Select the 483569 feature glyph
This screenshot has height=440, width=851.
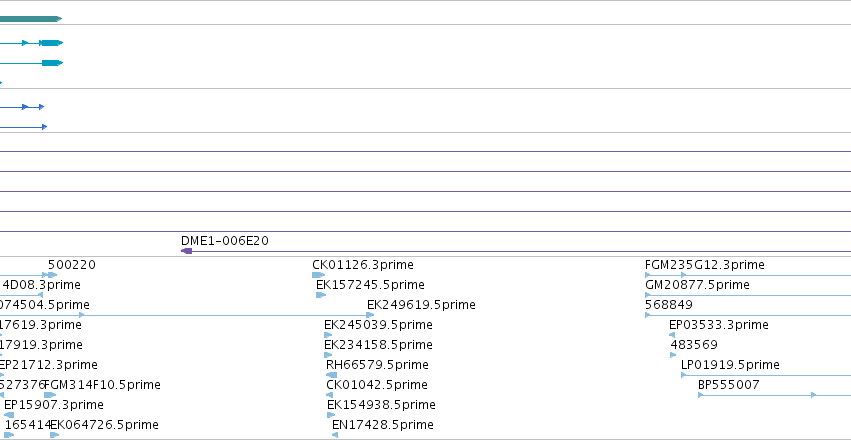pos(674,355)
